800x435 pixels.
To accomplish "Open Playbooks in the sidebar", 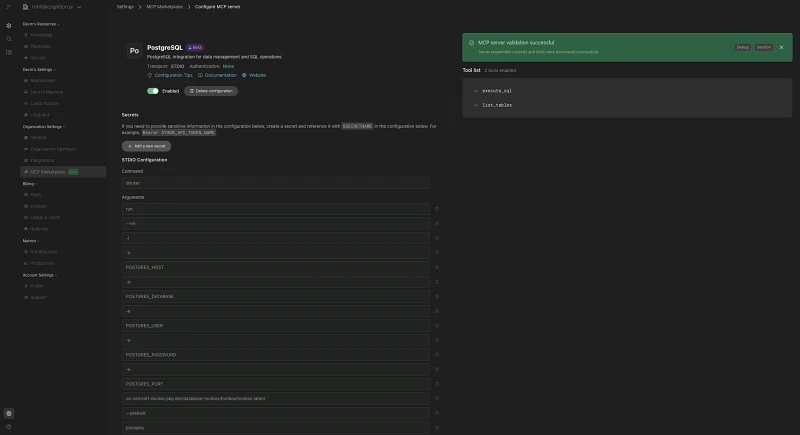I will coord(40,46).
